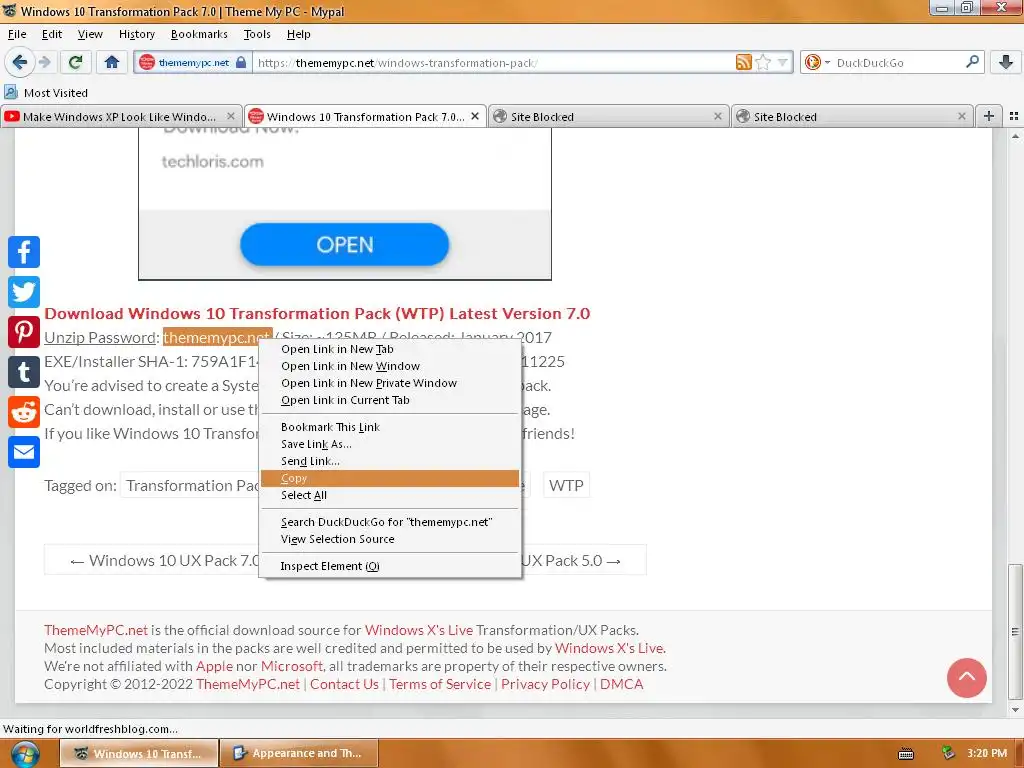This screenshot has height=768, width=1024.
Task: Click the on-screen keyboard tray icon
Action: tap(906, 754)
